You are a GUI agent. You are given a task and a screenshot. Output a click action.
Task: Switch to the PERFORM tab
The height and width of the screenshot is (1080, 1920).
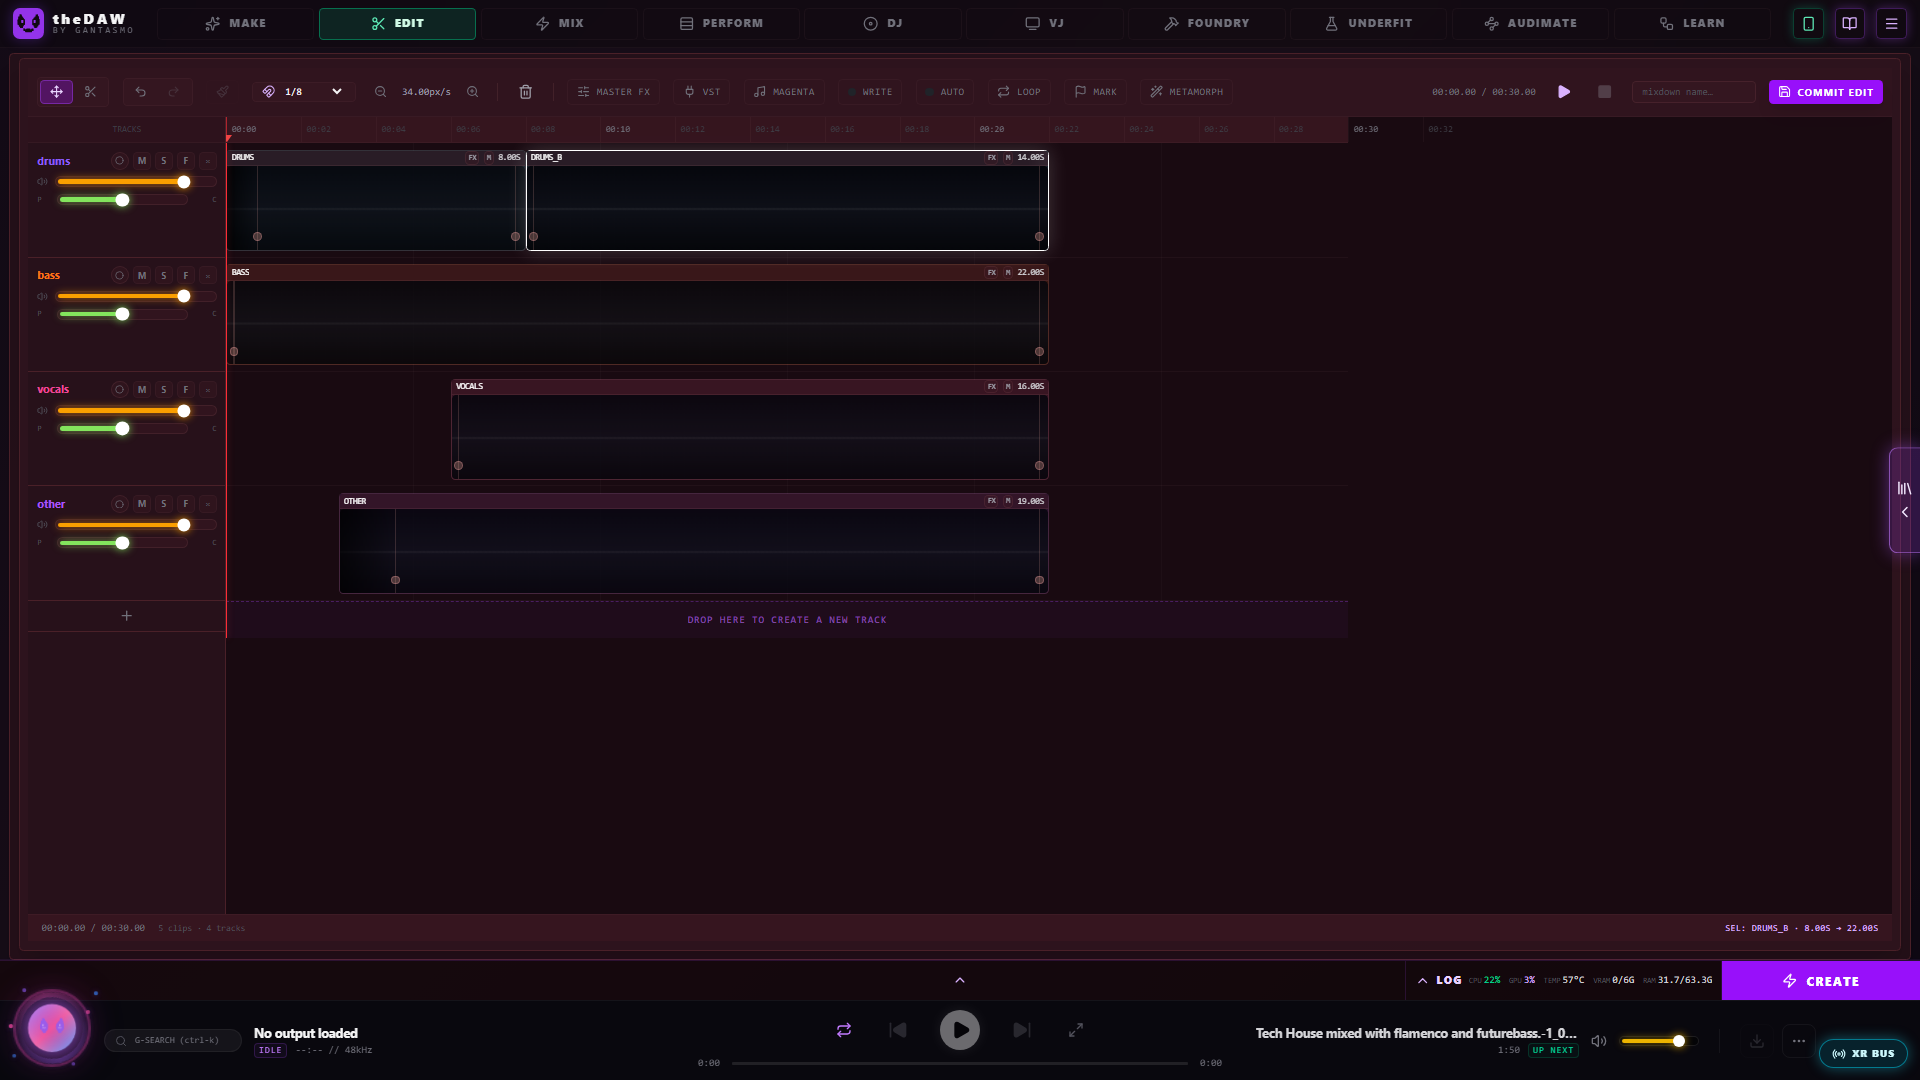[x=721, y=23]
